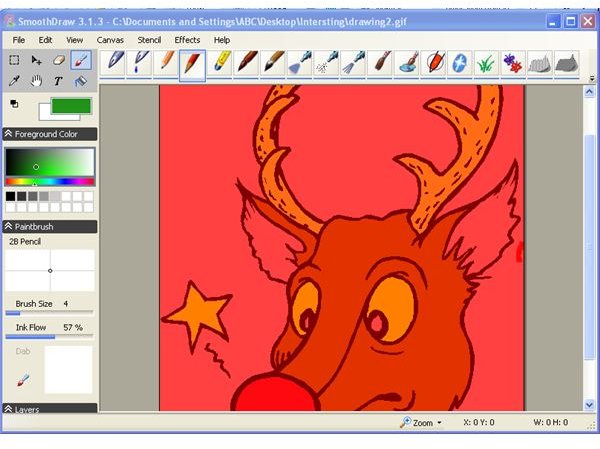Select the eraser tool
The width and height of the screenshot is (600, 449).
(59, 60)
